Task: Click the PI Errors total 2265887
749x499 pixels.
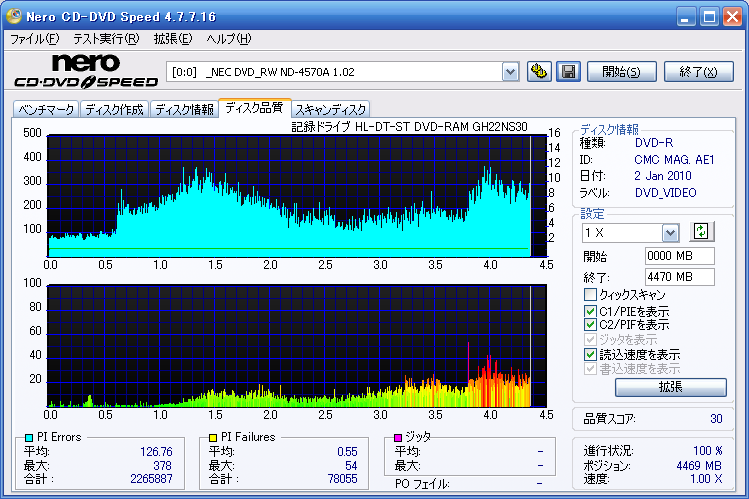Action: point(151,479)
